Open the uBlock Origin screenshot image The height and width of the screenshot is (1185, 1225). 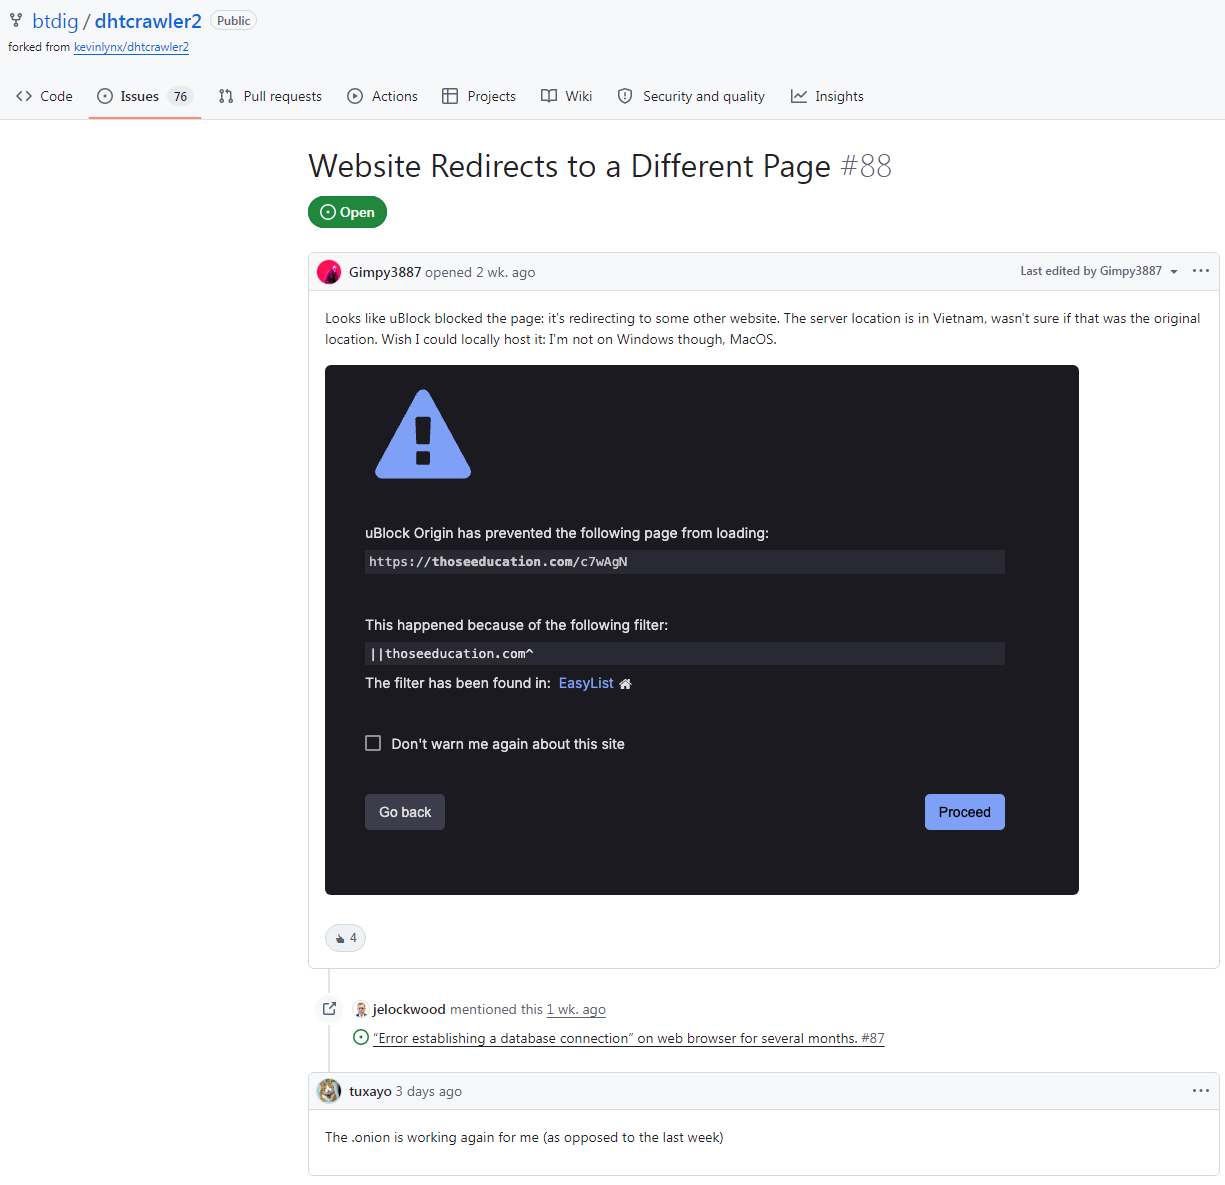pyautogui.click(x=702, y=630)
